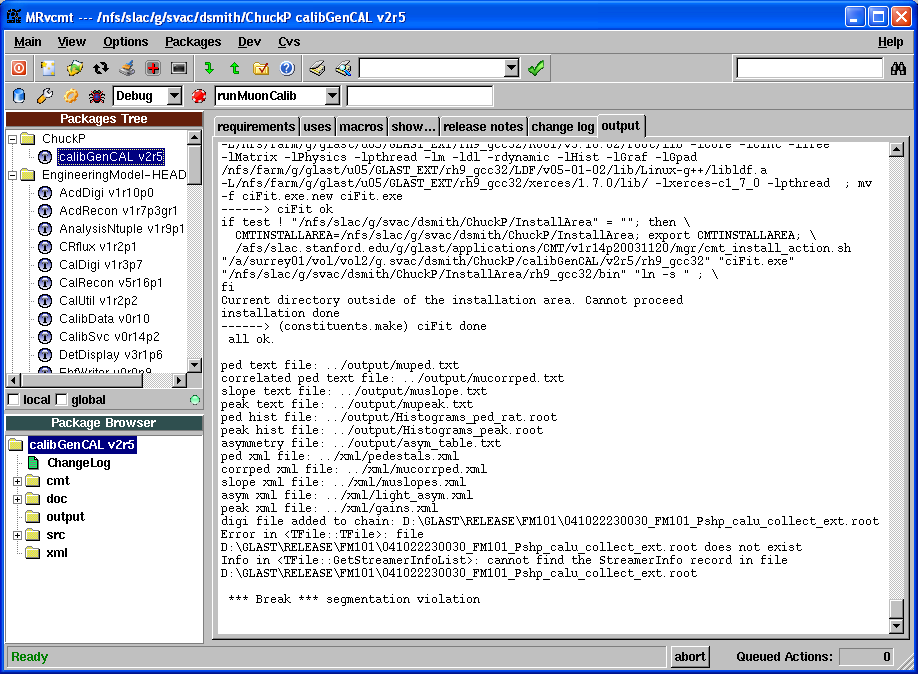
Task: Open the Dev menu
Action: [249, 42]
